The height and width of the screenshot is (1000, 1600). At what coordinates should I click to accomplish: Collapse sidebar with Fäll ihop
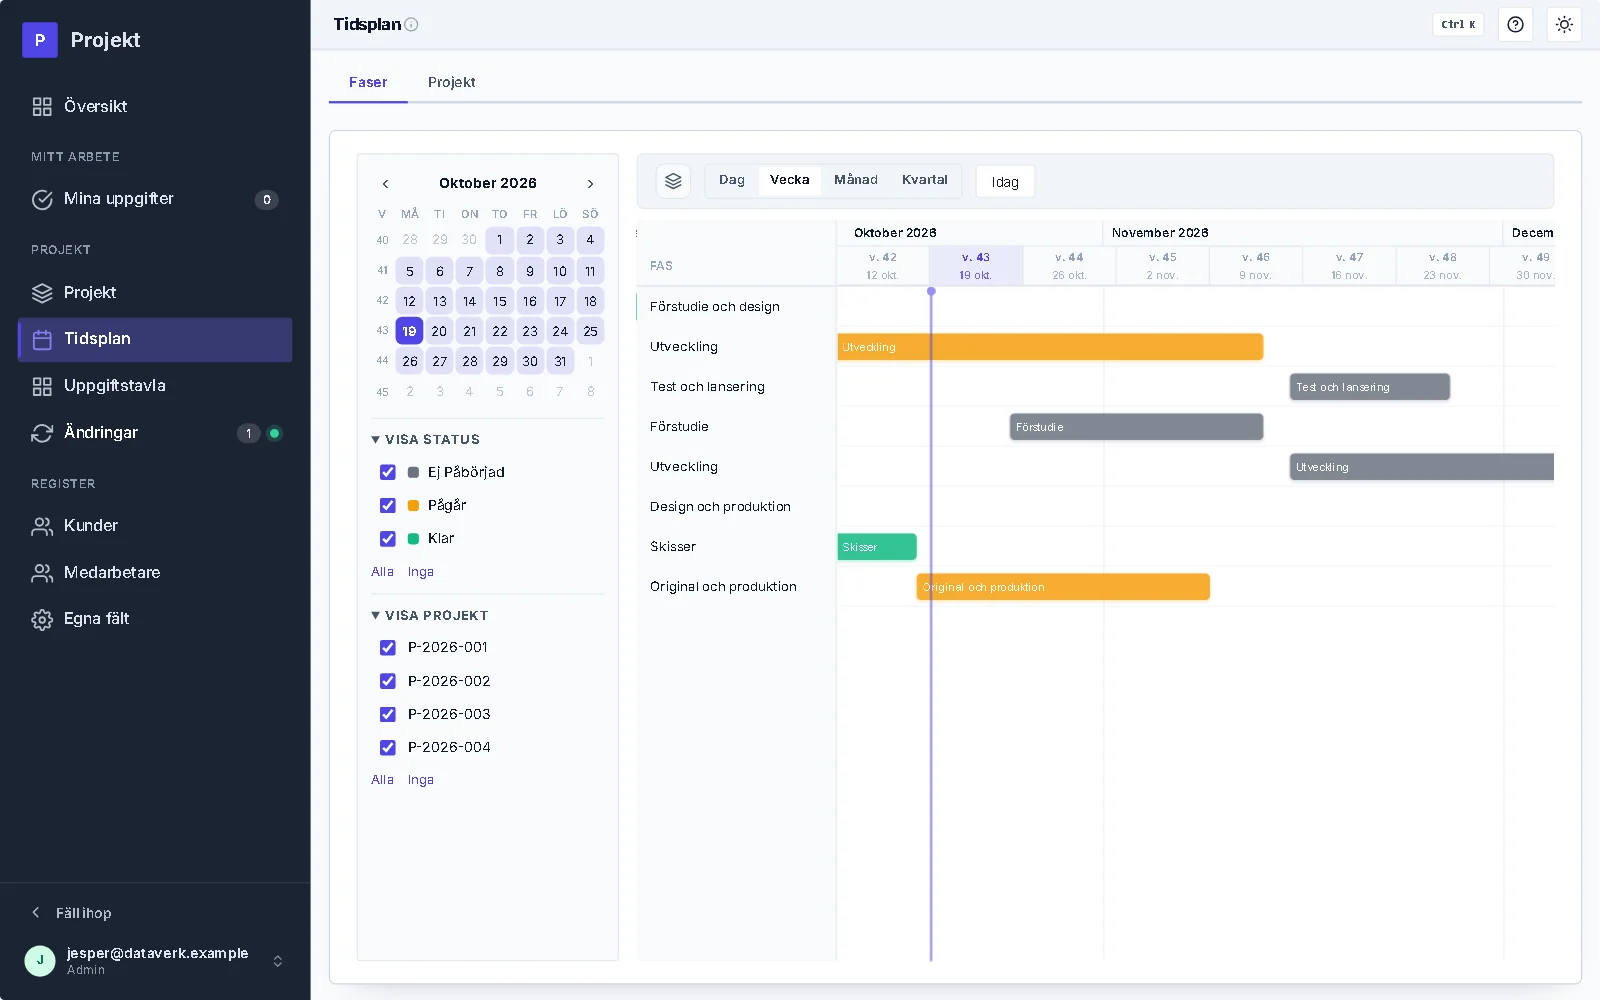tap(72, 913)
